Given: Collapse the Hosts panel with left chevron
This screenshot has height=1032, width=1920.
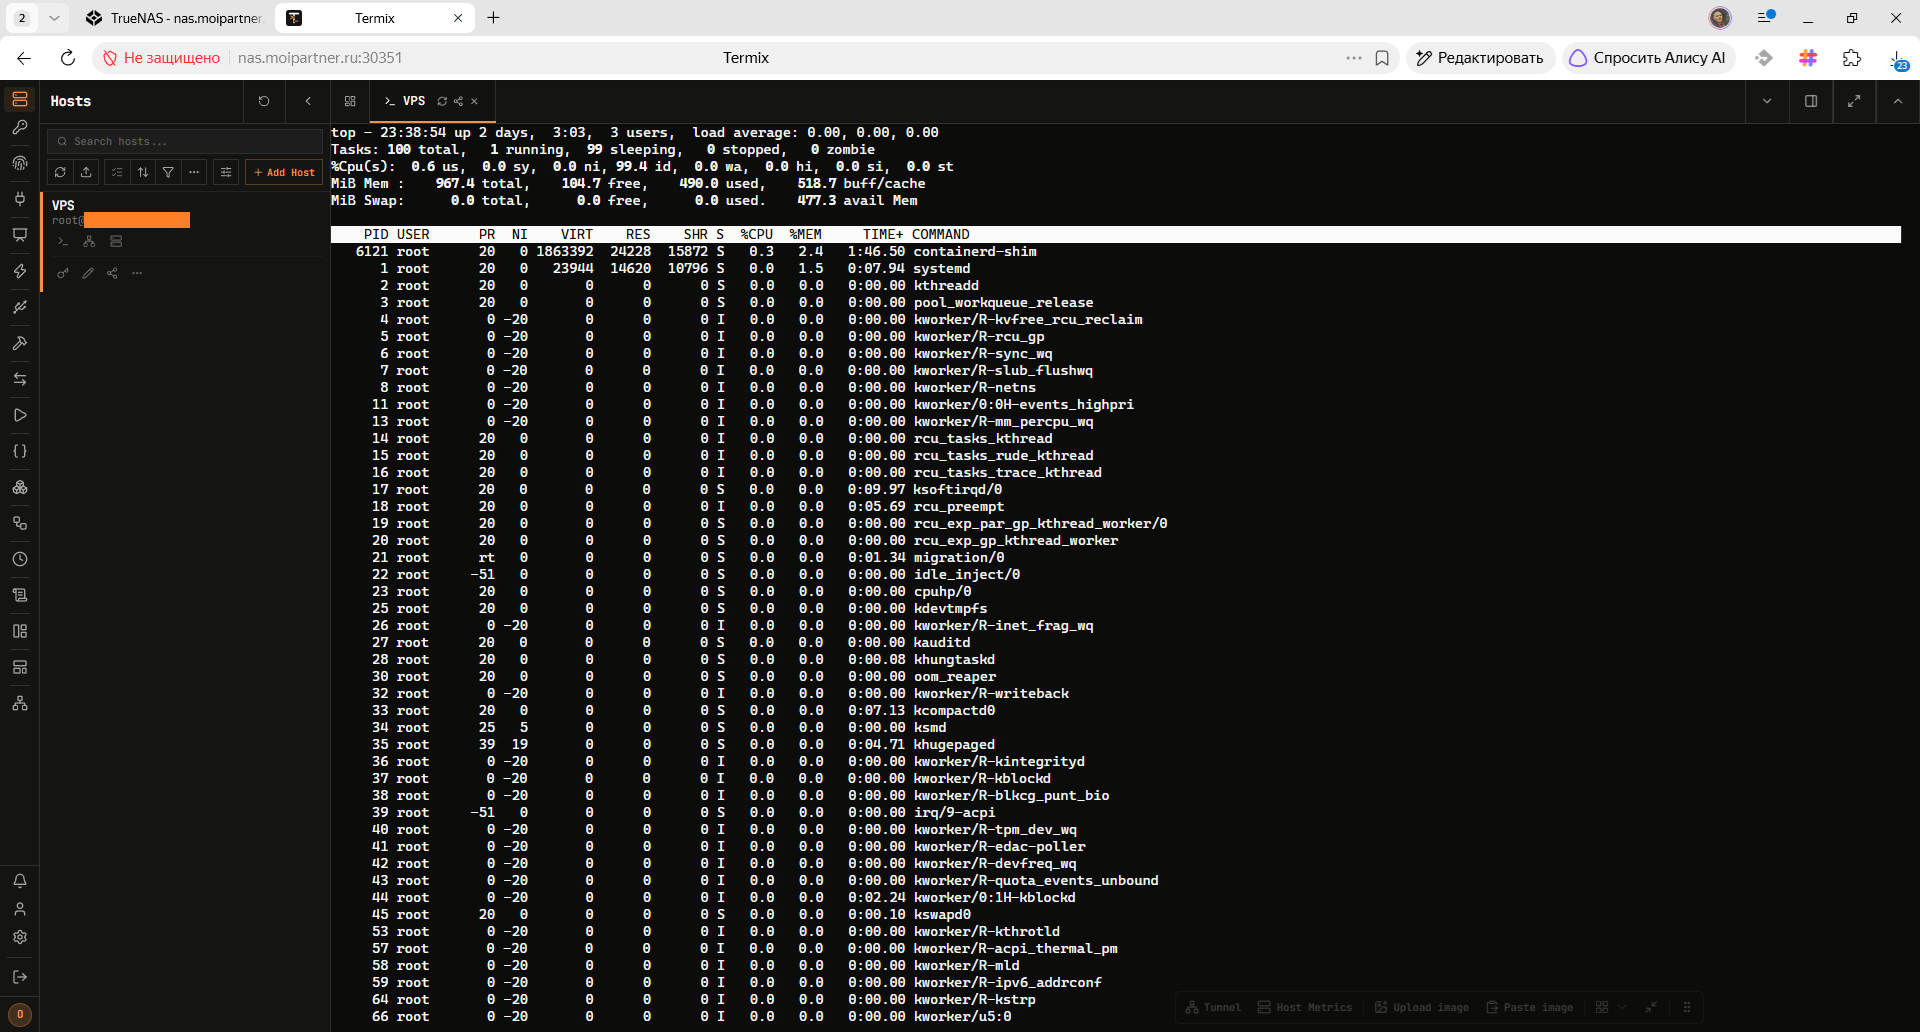Looking at the screenshot, I should pos(308,101).
